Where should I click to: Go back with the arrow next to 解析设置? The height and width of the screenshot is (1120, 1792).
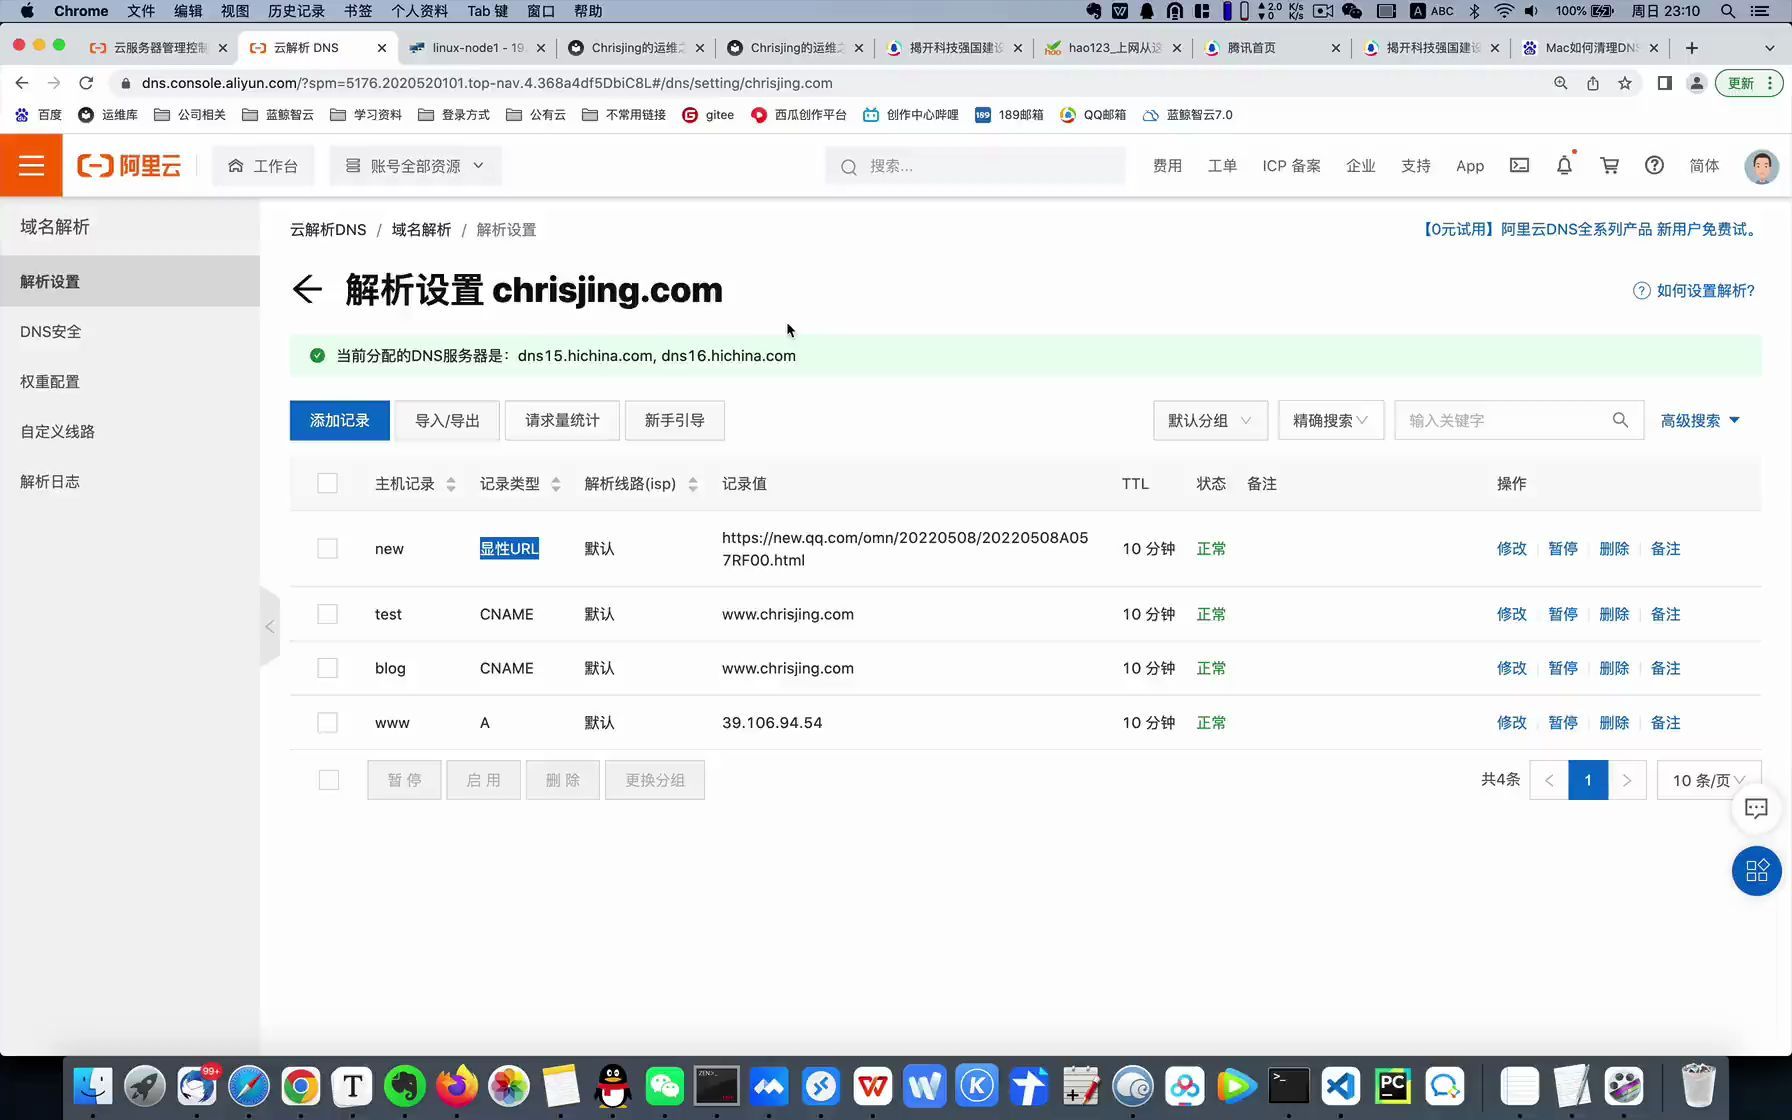[307, 290]
